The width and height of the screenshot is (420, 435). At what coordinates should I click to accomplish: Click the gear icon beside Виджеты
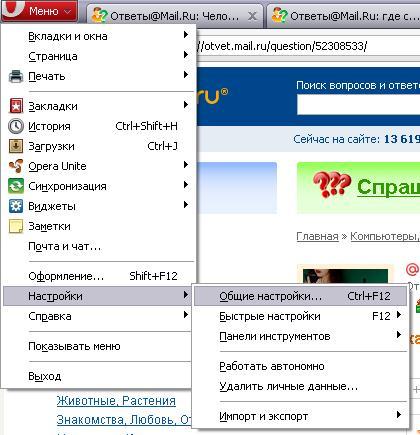click(16, 206)
